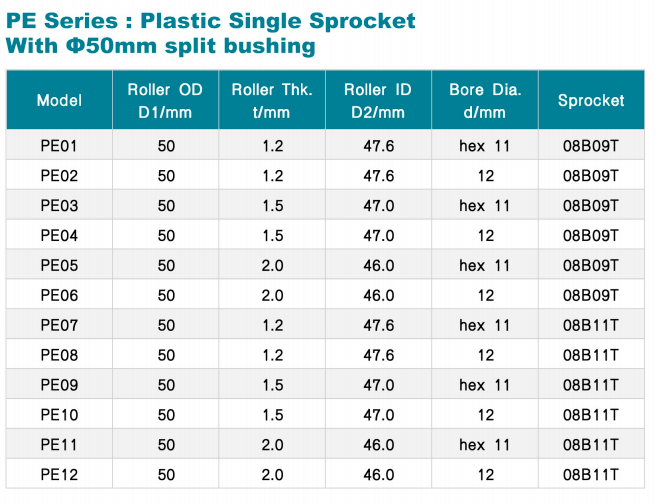Click the Model column header
The height and width of the screenshot is (504, 662).
click(x=59, y=100)
